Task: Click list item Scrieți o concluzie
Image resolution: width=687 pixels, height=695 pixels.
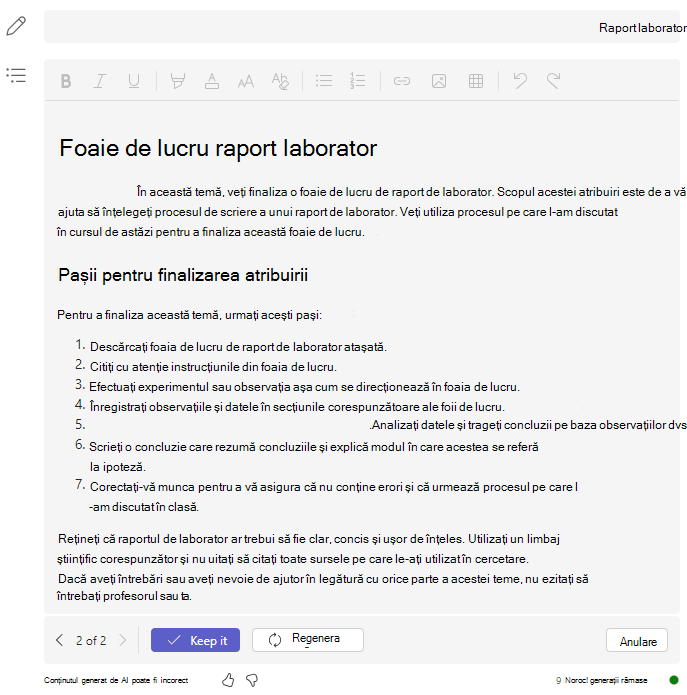Action: (x=313, y=457)
